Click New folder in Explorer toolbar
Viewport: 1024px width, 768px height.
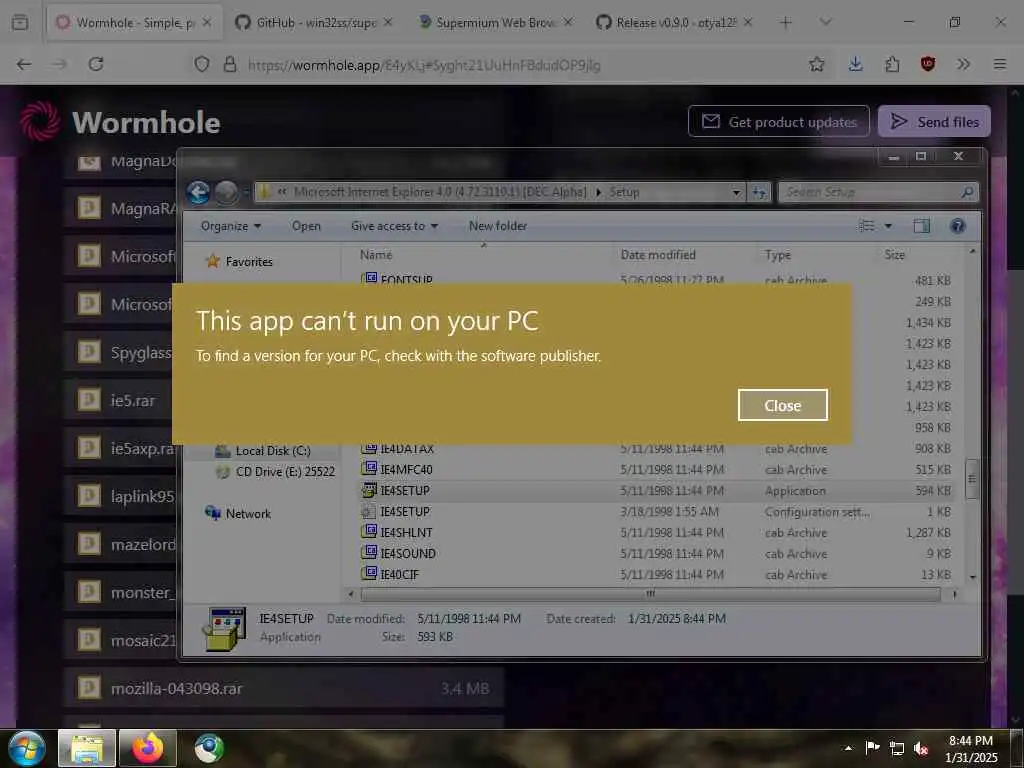[498, 226]
